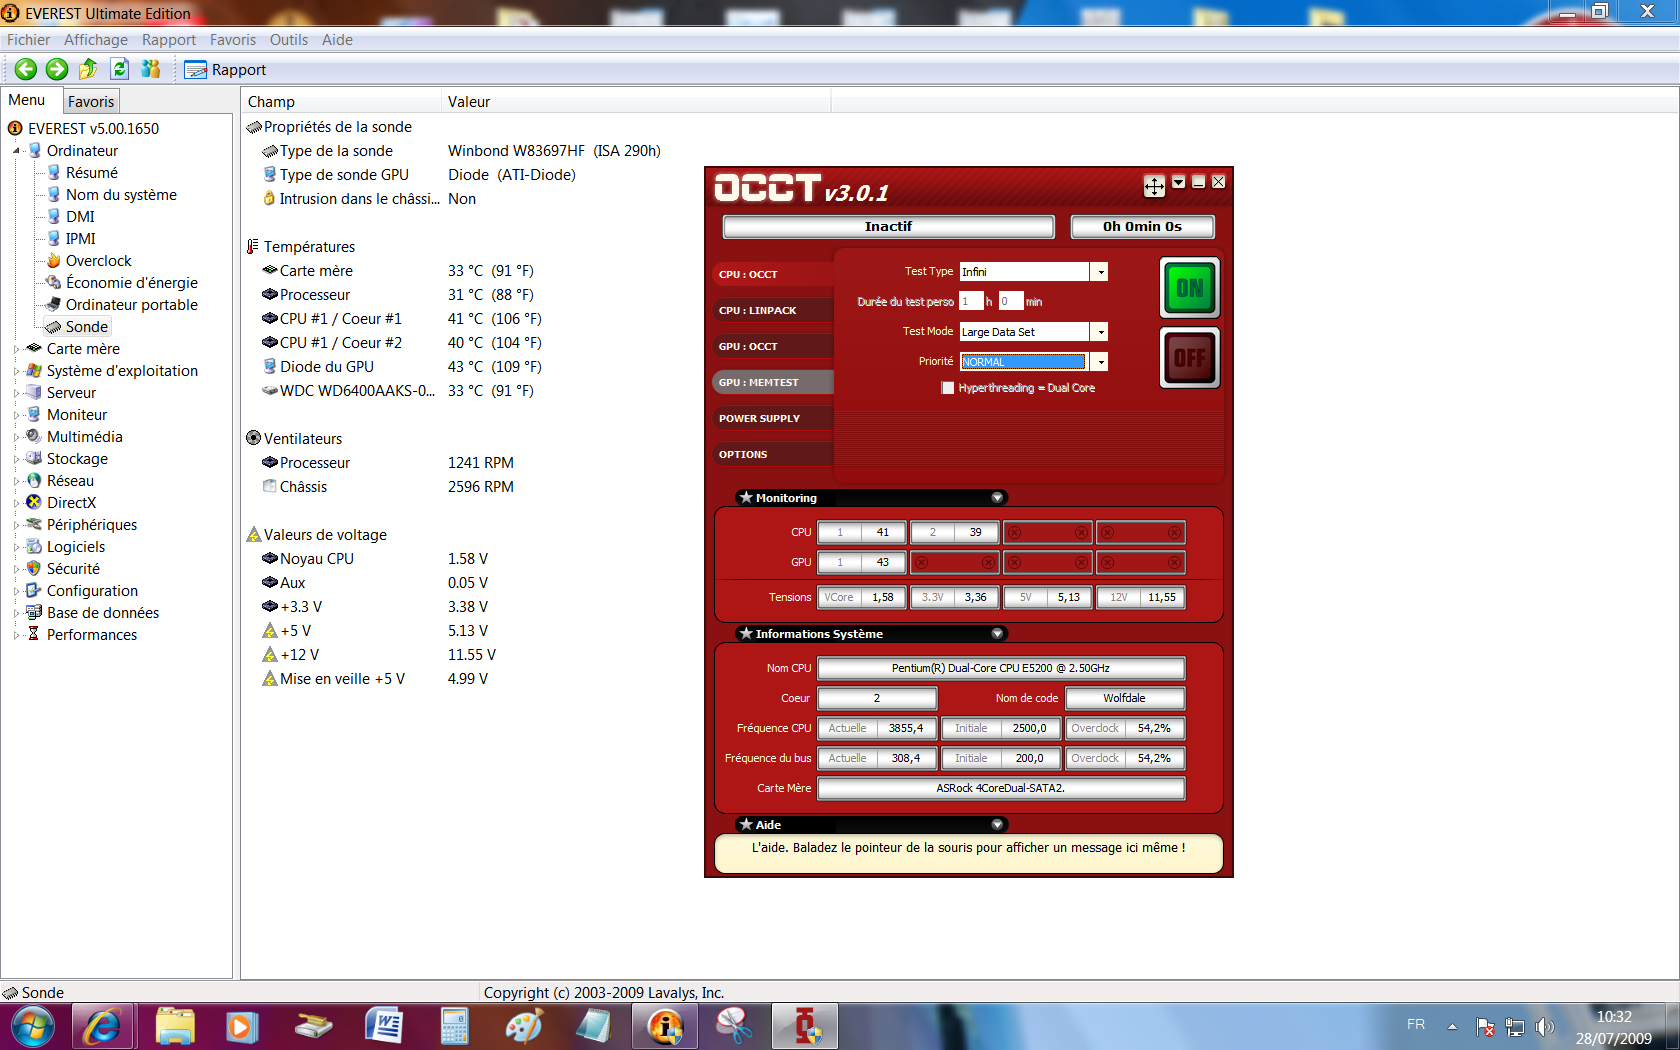
Task: Click the OCCT move window crosshair icon
Action: pyautogui.click(x=1154, y=185)
